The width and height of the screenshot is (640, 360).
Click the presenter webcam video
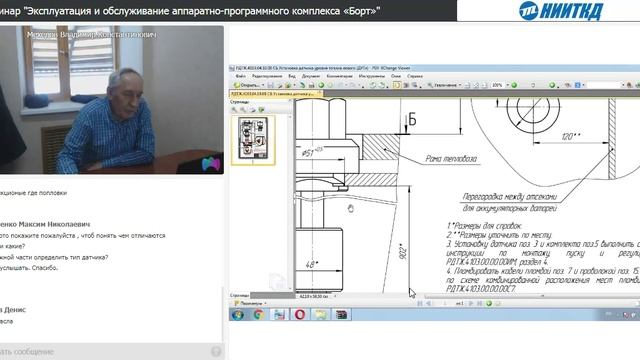(111, 100)
